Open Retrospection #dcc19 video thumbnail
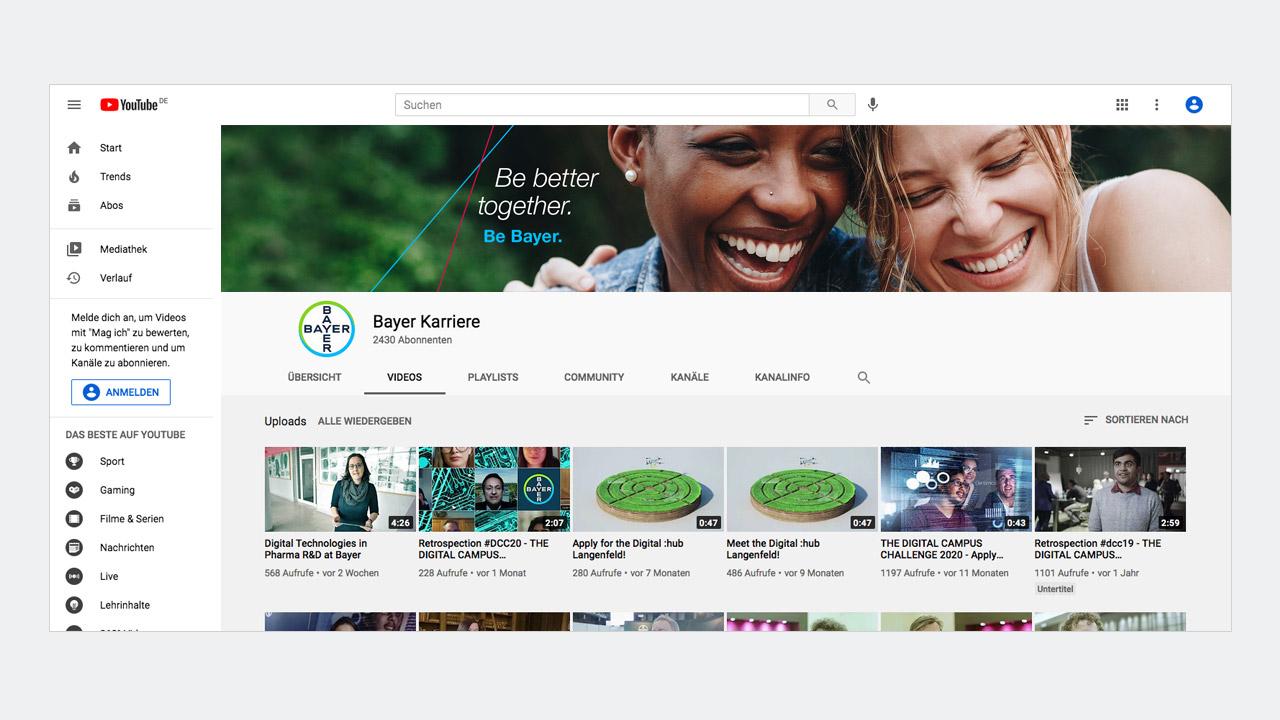 click(1110, 489)
